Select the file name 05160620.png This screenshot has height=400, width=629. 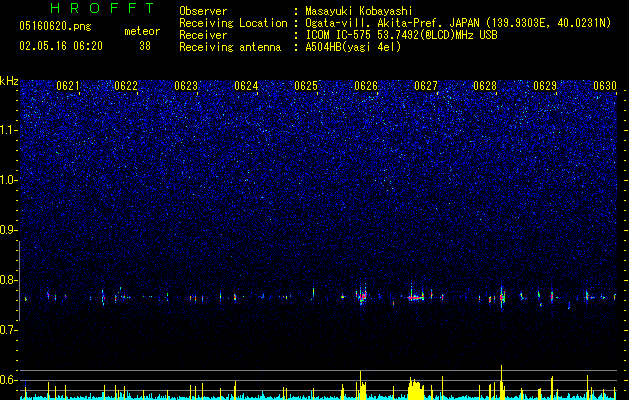(x=55, y=26)
